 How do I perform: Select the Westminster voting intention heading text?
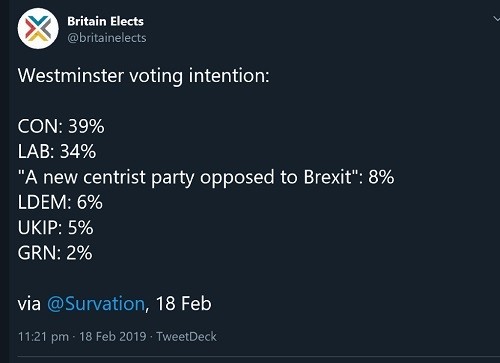pos(143,76)
